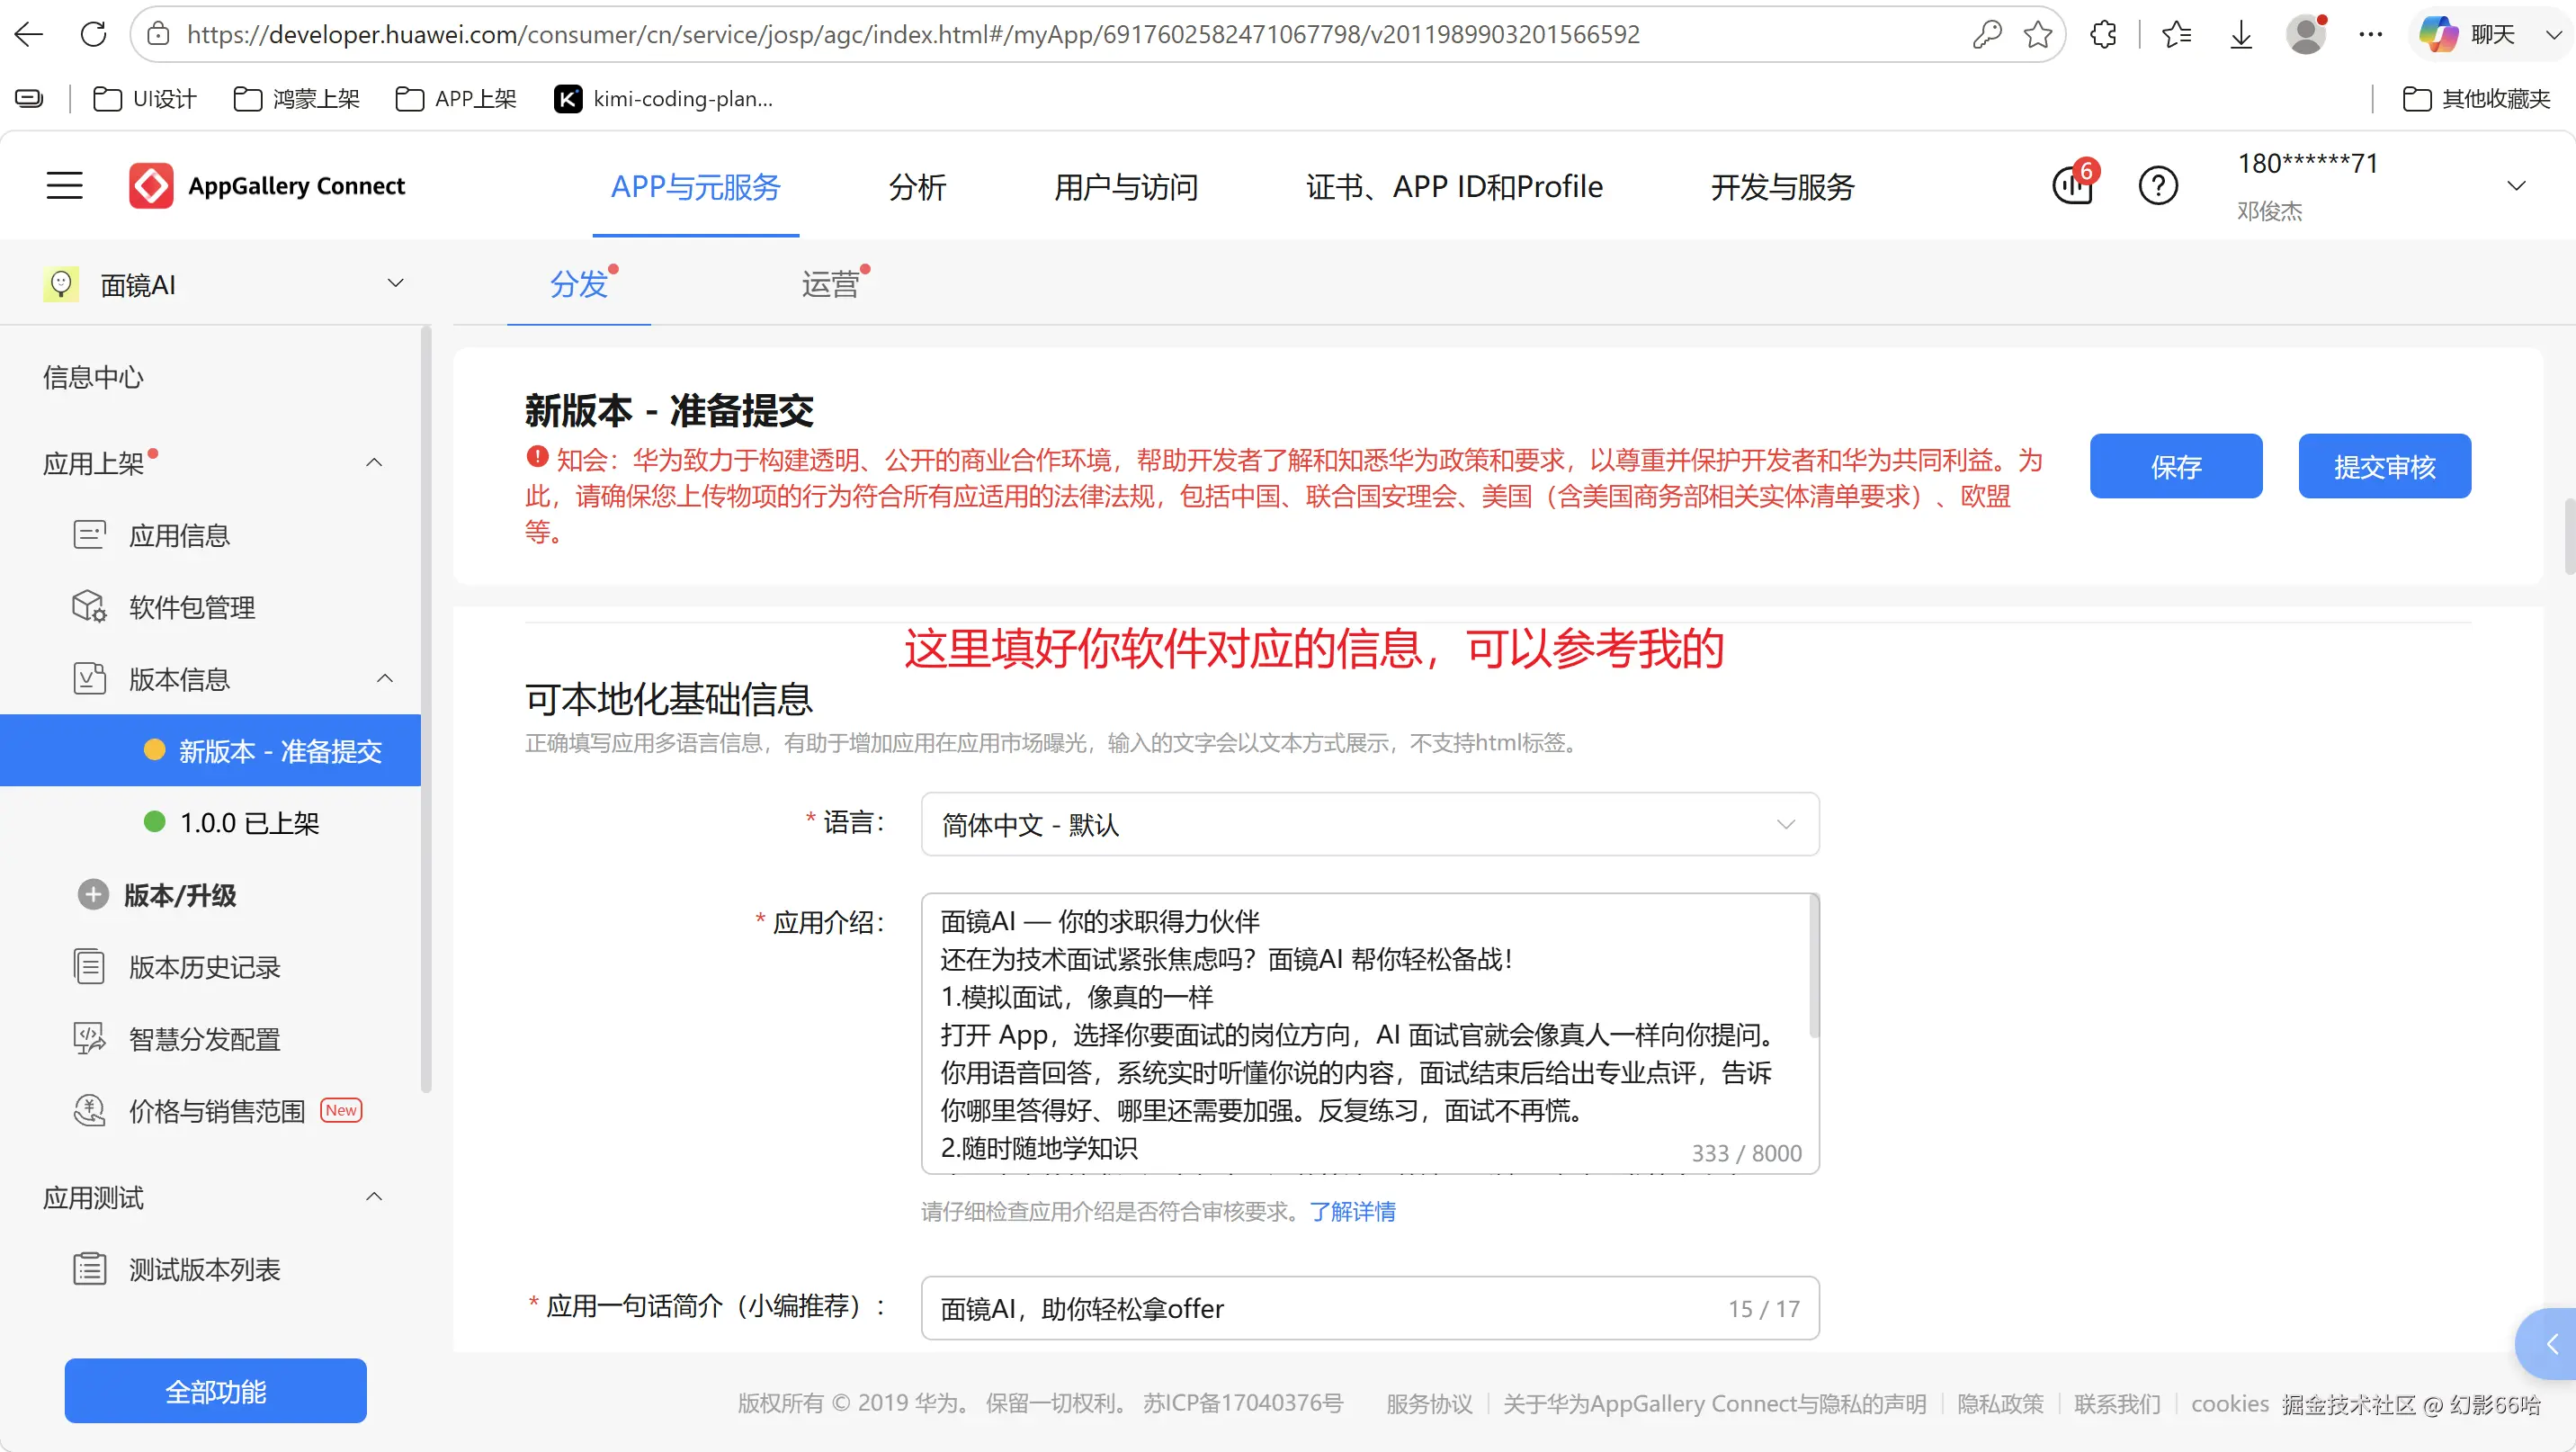
Task: Open the floating side panel arrow at right edge
Action: tap(2548, 1344)
